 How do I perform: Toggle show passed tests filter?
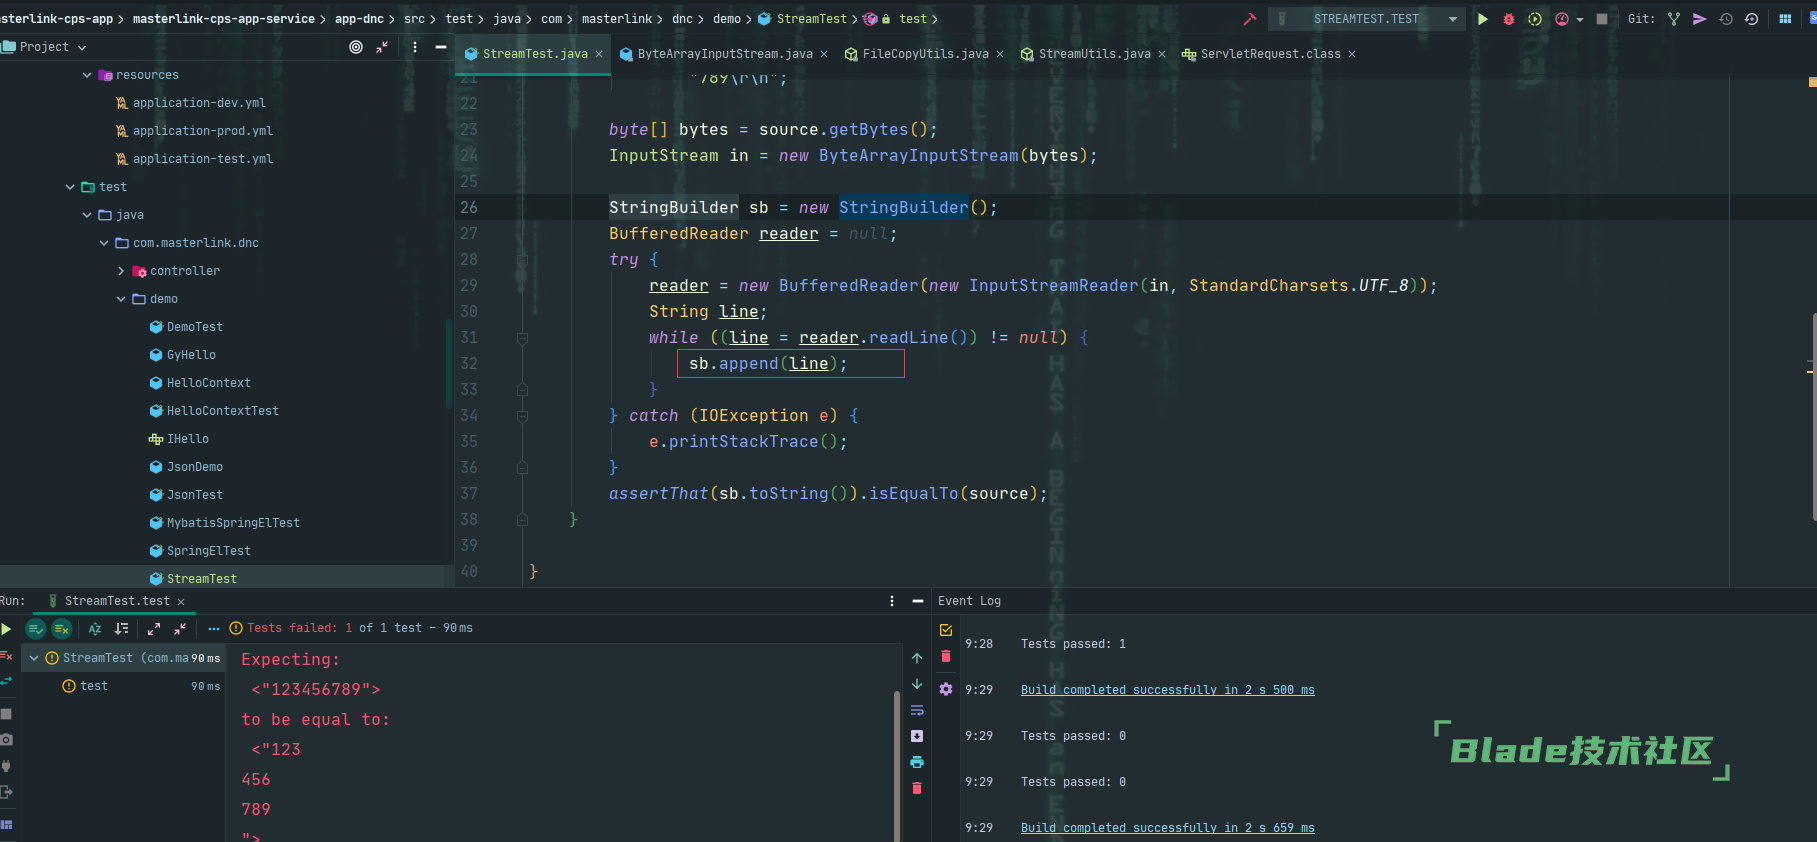click(36, 629)
